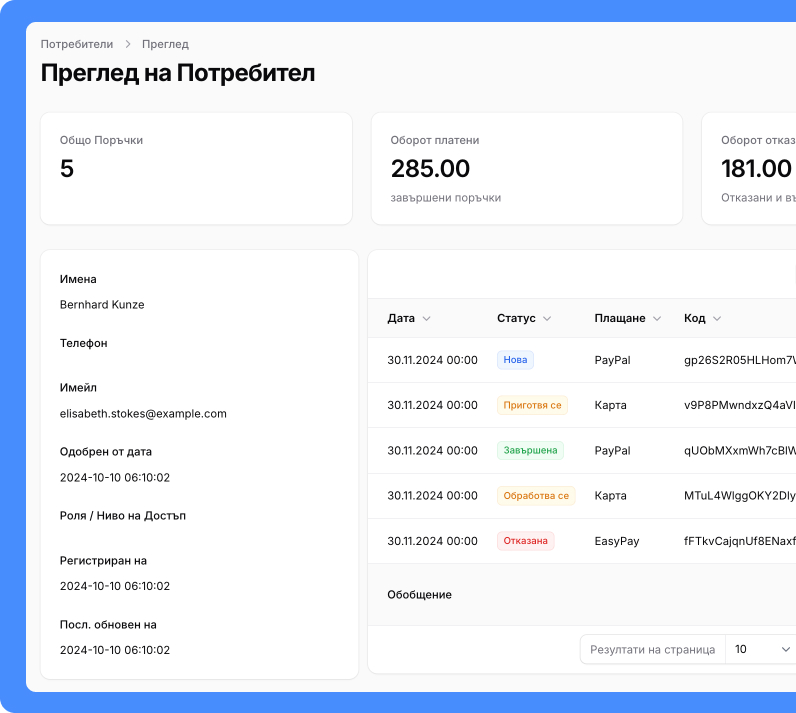The width and height of the screenshot is (796, 713).
Task: Click the Обобщение summary row
Action: [x=582, y=594]
